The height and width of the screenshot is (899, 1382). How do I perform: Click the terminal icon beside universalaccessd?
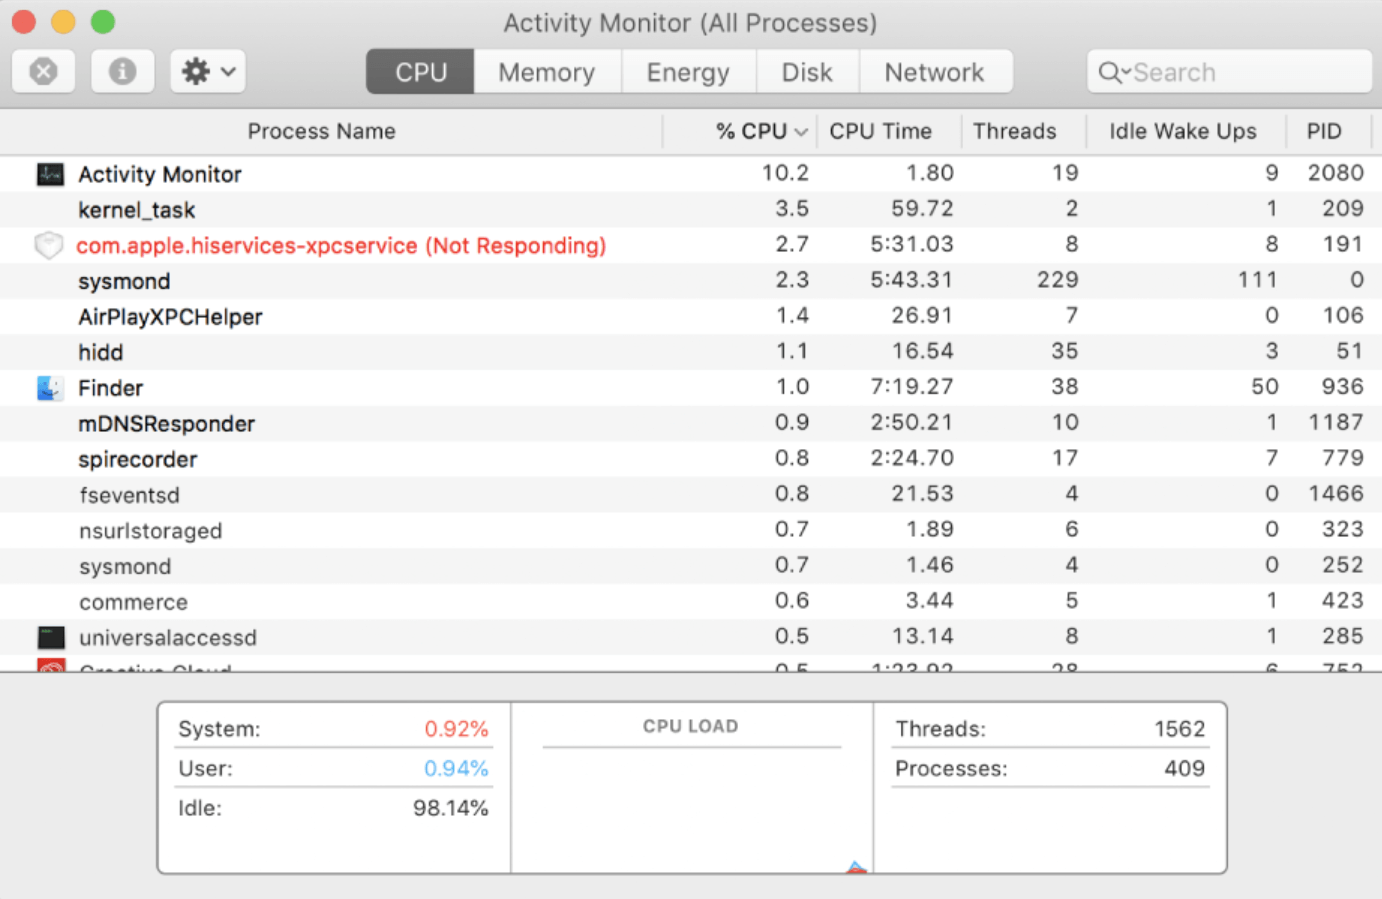coord(49,637)
